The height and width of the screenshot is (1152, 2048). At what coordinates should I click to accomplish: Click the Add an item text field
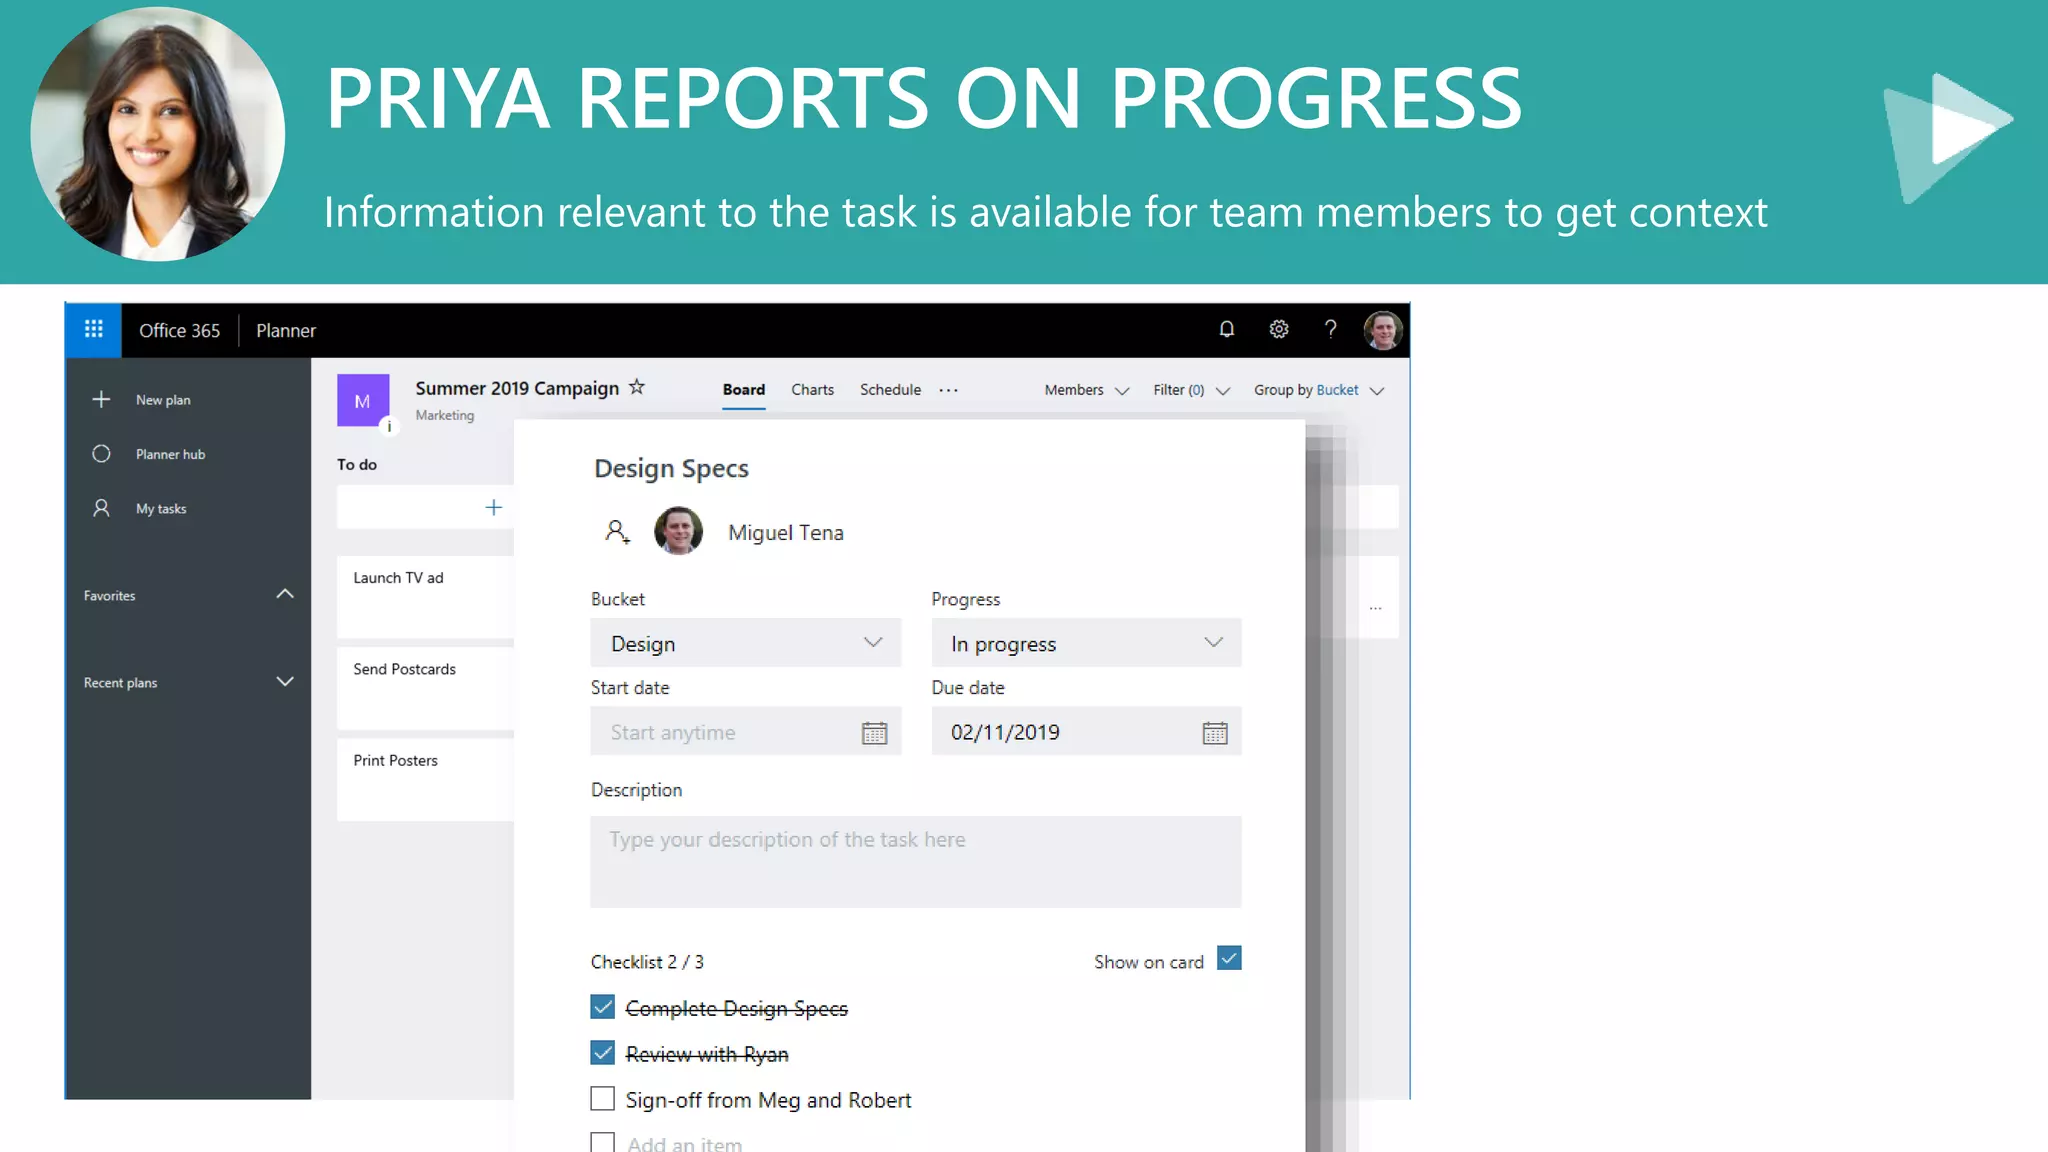coord(684,1143)
